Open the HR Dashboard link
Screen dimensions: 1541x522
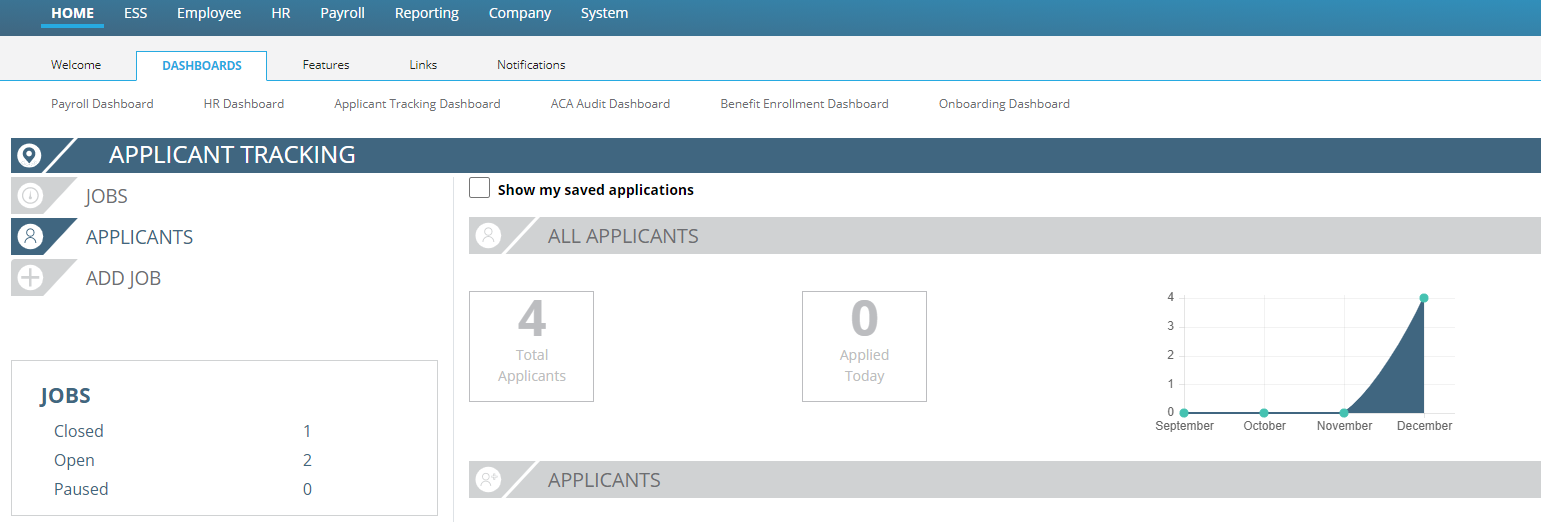click(x=244, y=104)
